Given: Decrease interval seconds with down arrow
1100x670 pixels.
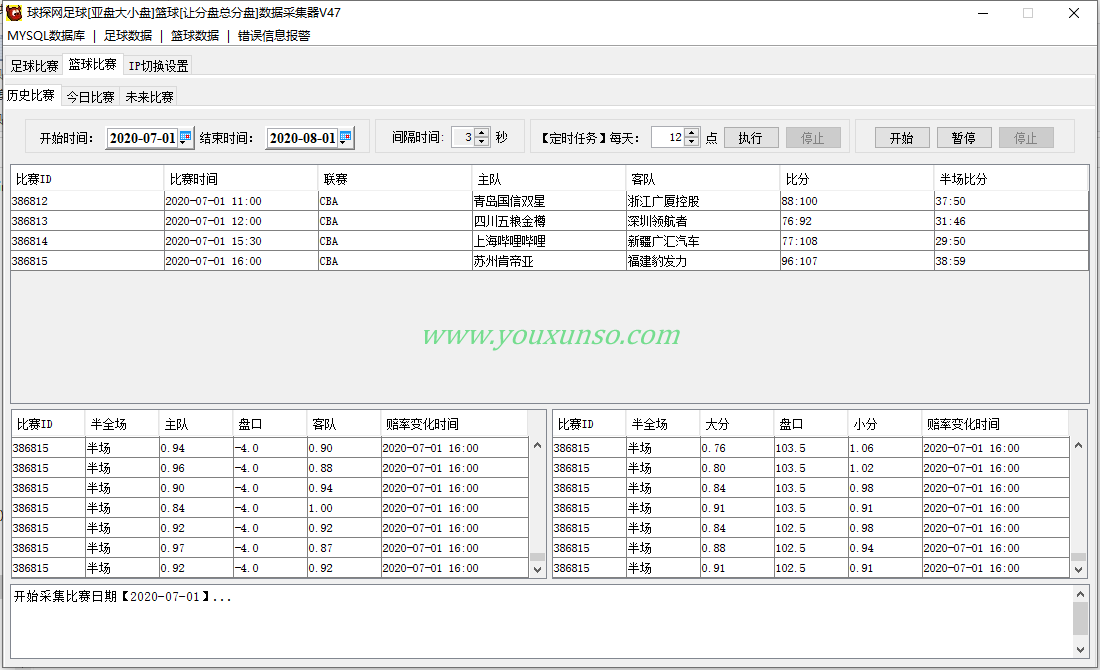Looking at the screenshot, I should click(x=482, y=142).
